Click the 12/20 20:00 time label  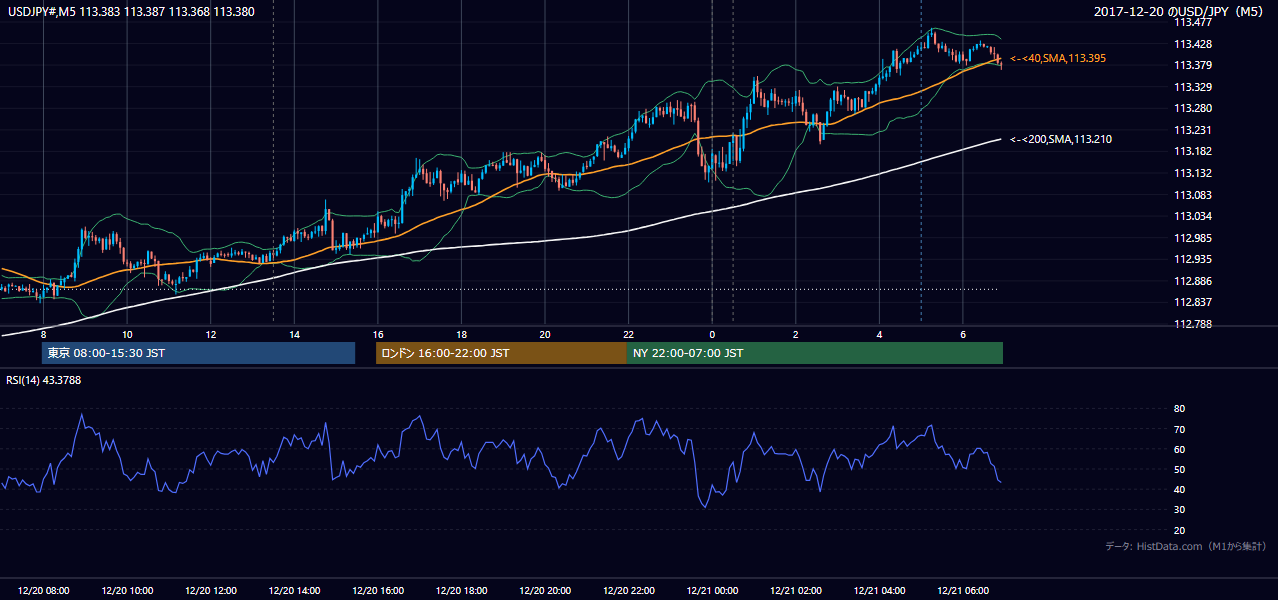545,591
